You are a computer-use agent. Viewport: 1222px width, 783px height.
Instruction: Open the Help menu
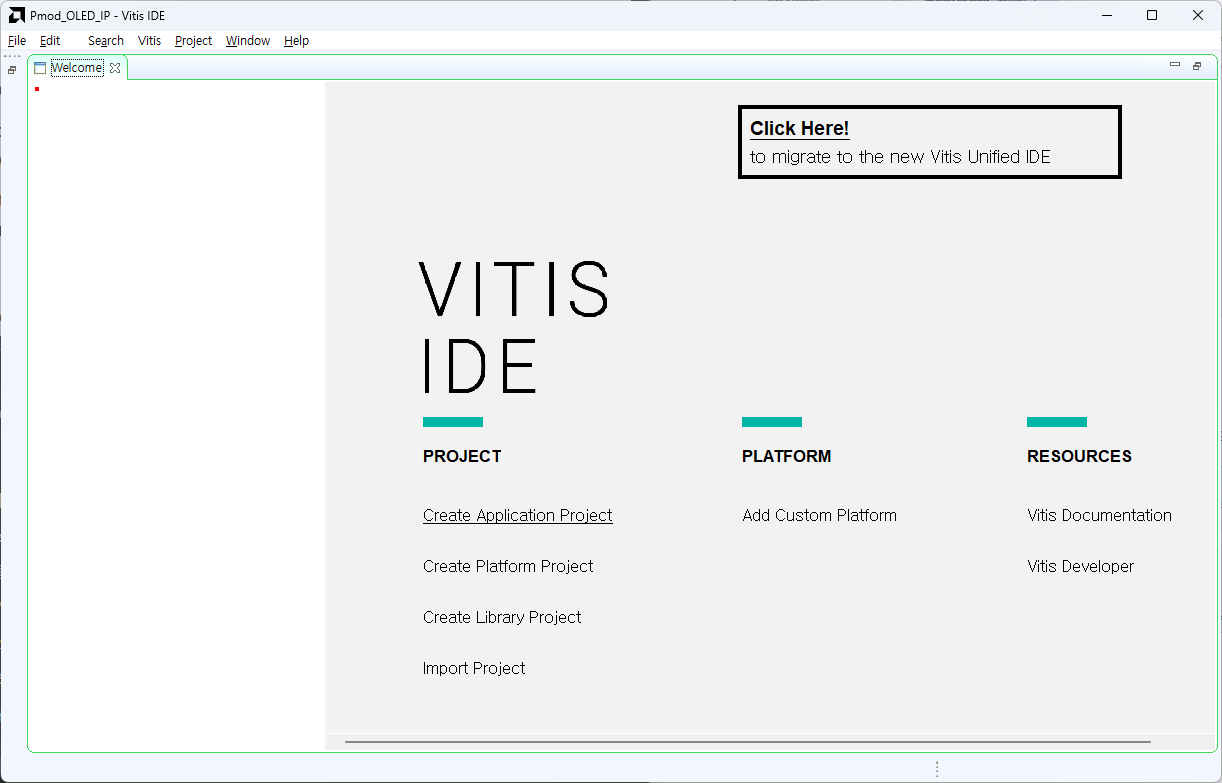click(x=296, y=41)
